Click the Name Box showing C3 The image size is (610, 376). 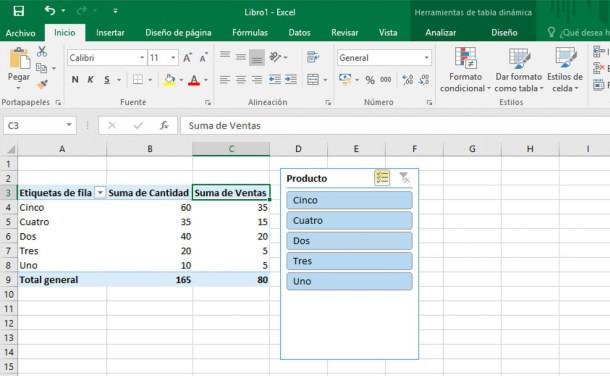(39, 126)
